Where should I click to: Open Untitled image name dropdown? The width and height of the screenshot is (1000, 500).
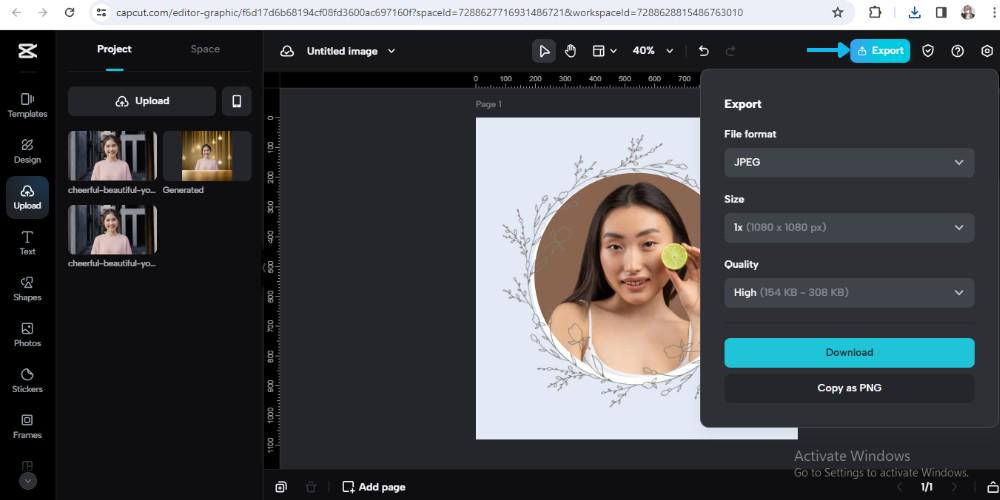[351, 51]
